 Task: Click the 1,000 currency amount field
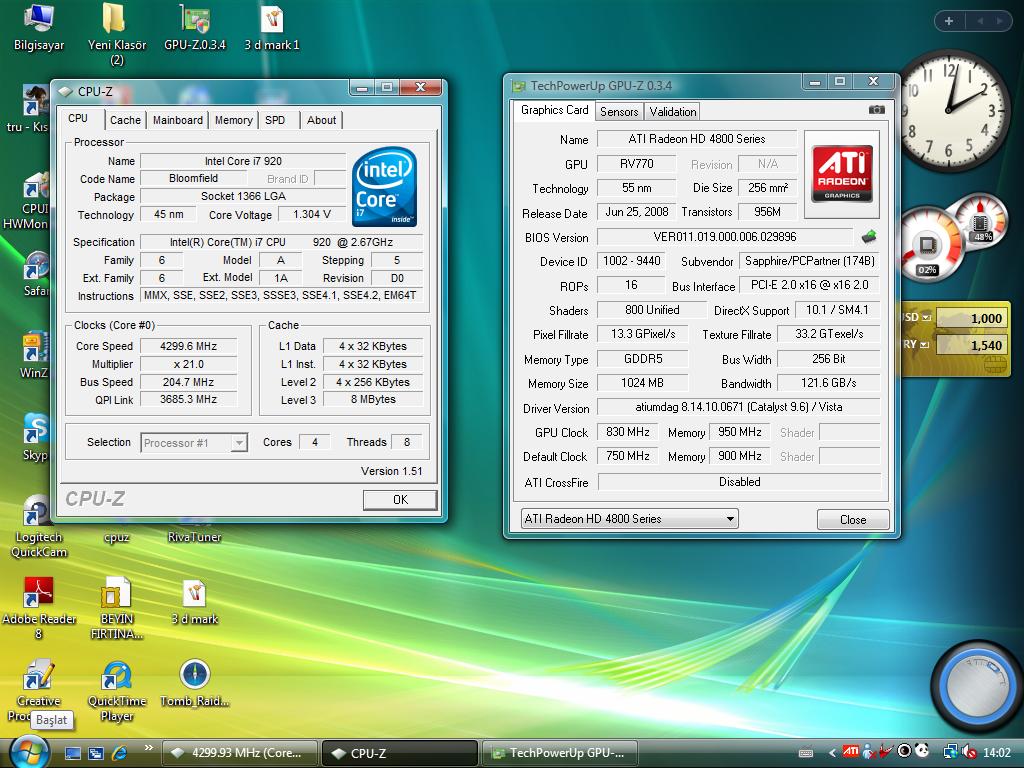coord(970,318)
